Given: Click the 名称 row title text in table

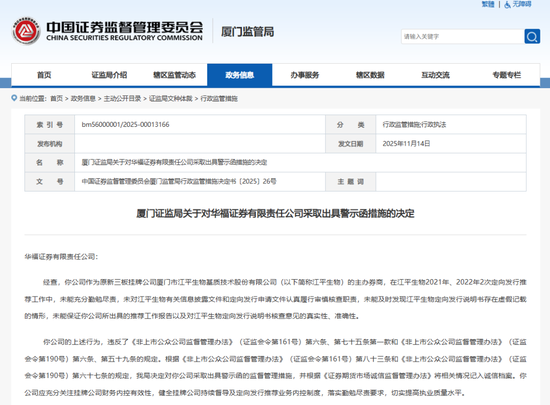Looking at the screenshot, I should click(x=174, y=162).
